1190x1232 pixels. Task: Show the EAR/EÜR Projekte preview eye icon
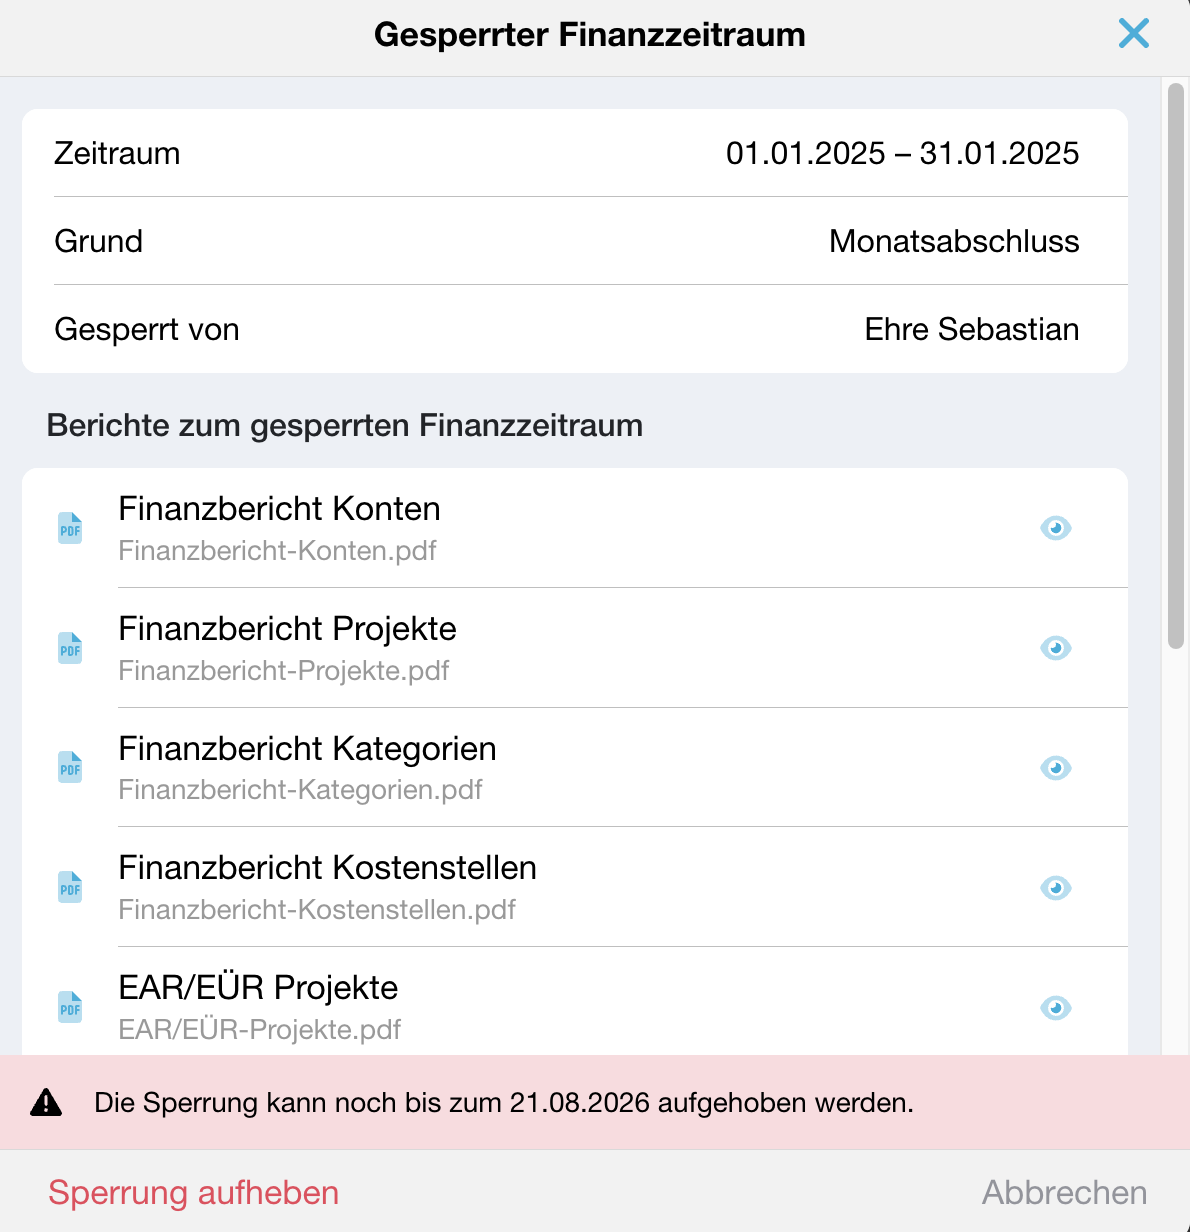(x=1056, y=1008)
